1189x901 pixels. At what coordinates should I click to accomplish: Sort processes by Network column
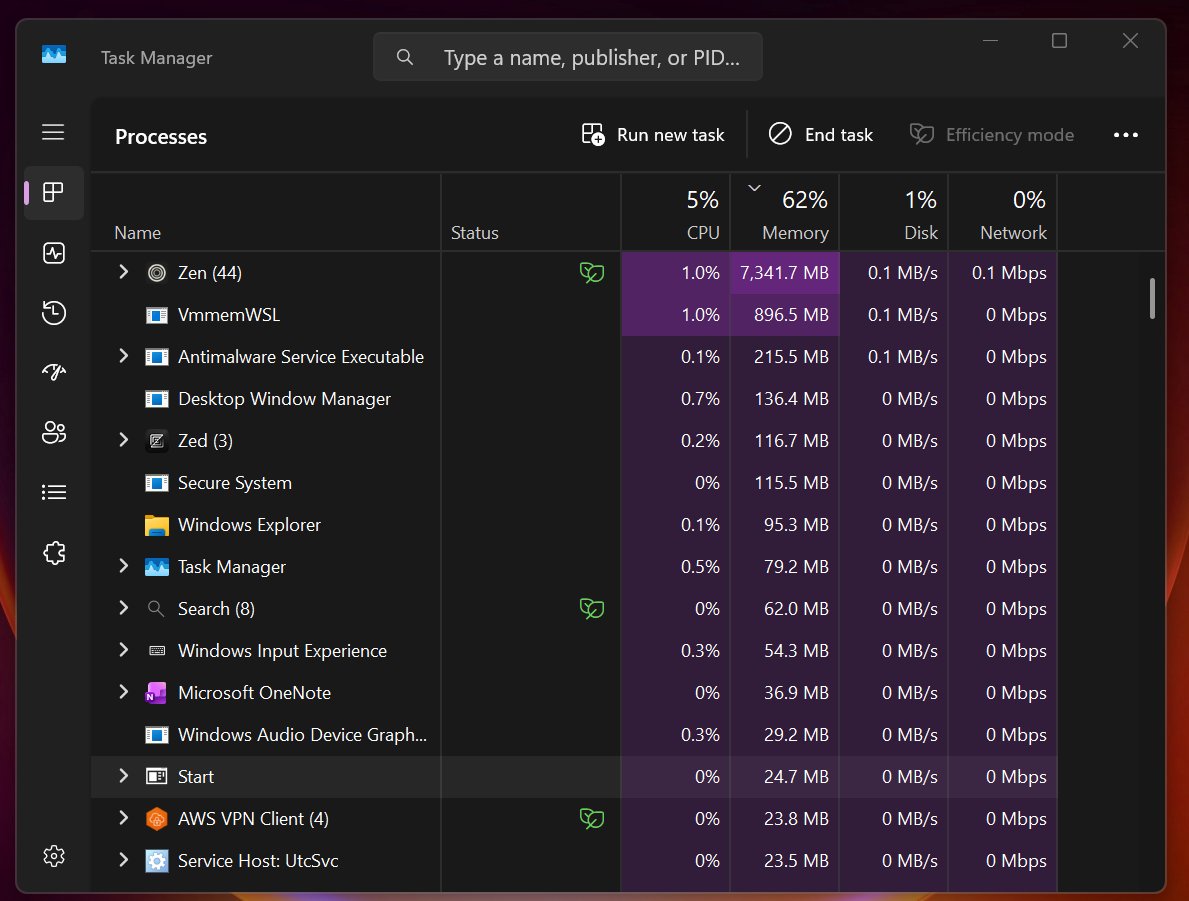click(x=1003, y=212)
